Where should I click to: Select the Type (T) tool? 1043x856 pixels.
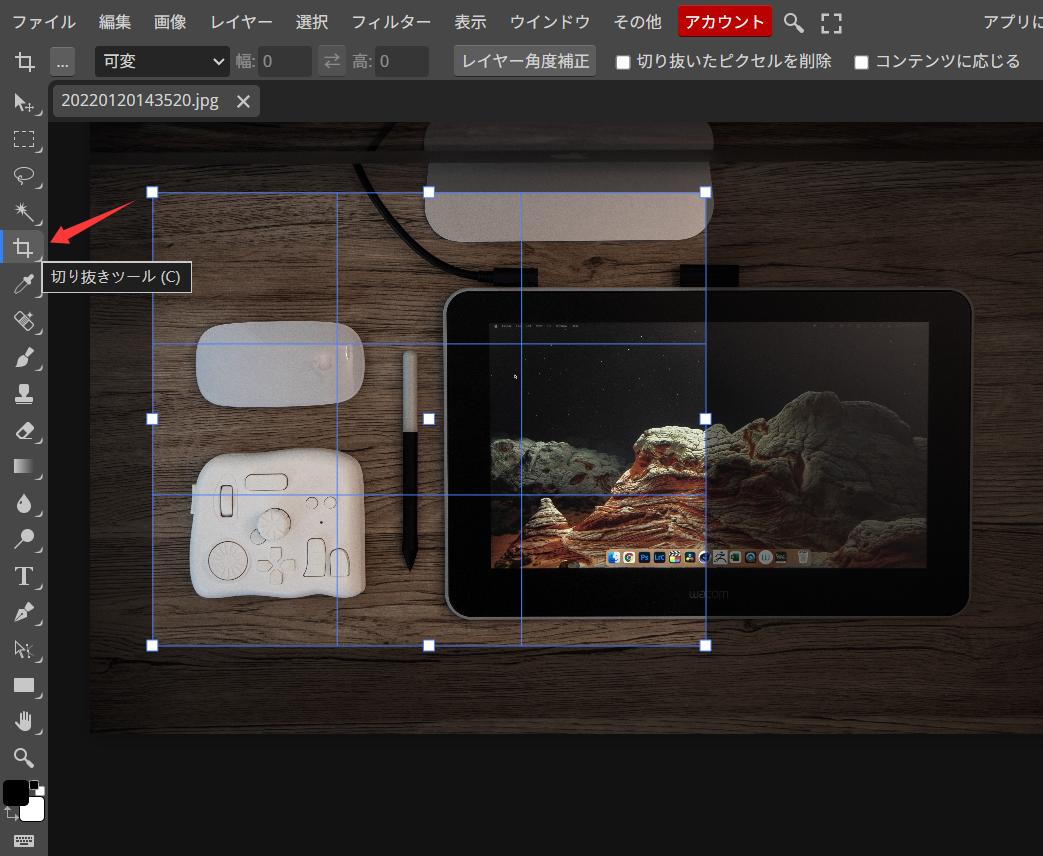point(24,576)
